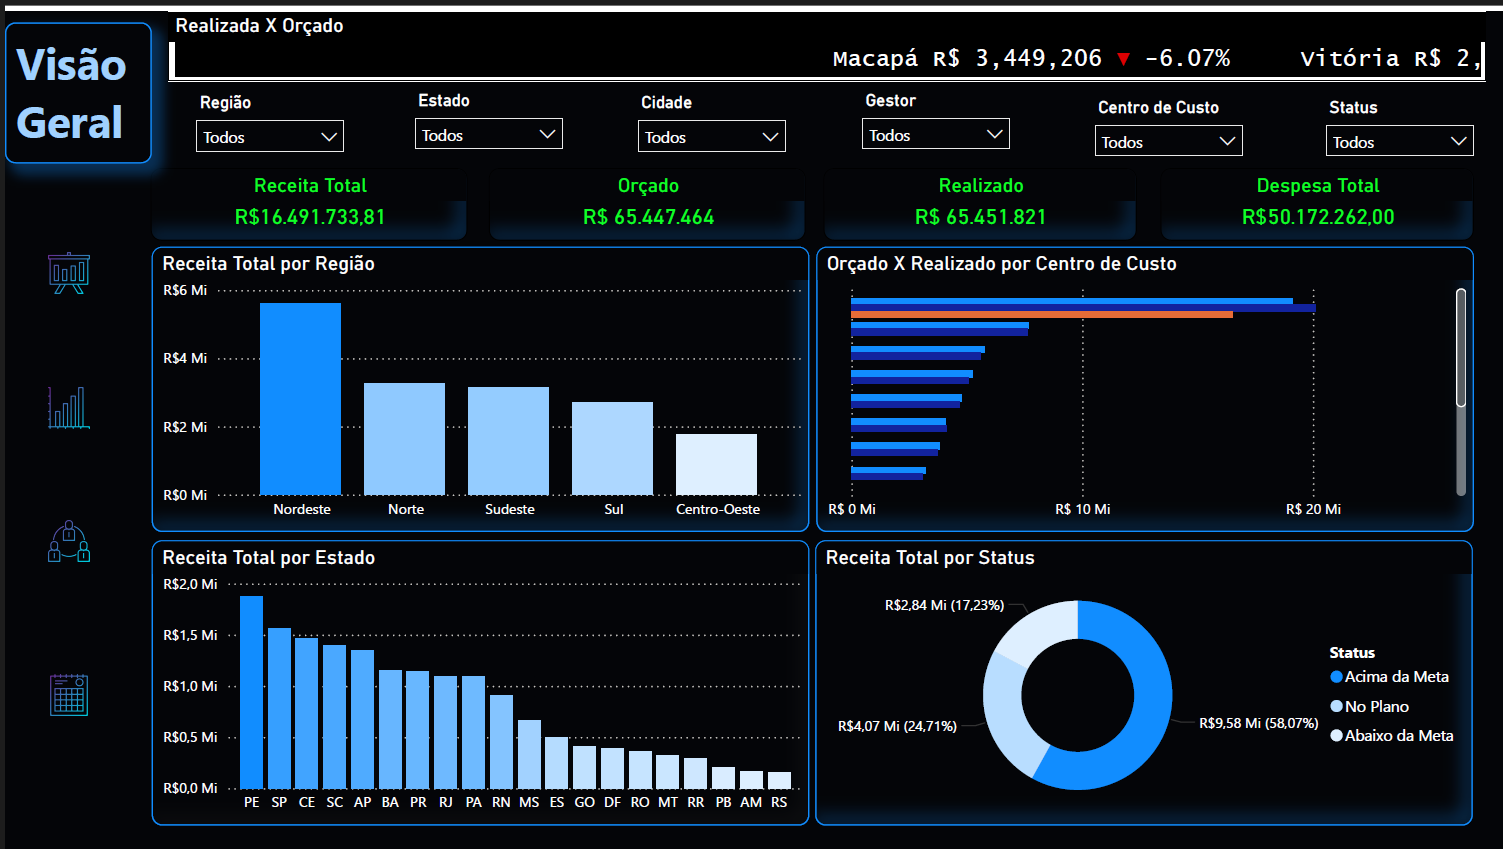Open the Região filter dropdown
1503x849 pixels.
pos(269,136)
